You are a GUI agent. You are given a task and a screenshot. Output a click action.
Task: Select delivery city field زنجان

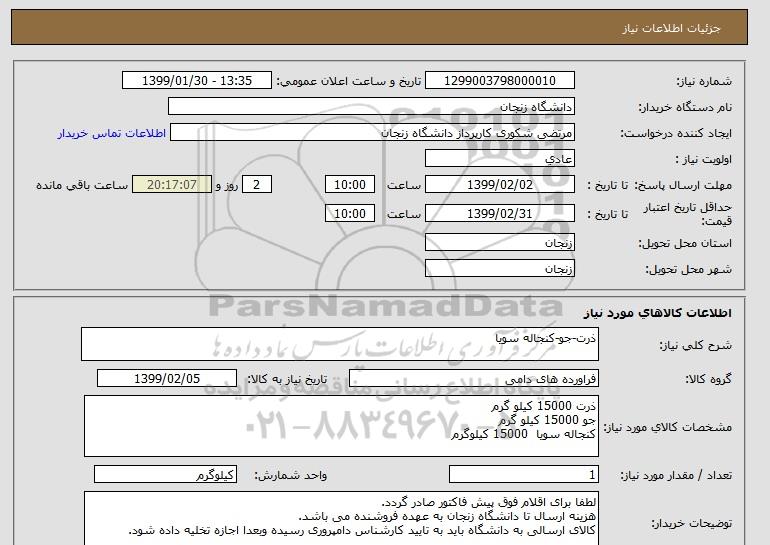(x=499, y=269)
